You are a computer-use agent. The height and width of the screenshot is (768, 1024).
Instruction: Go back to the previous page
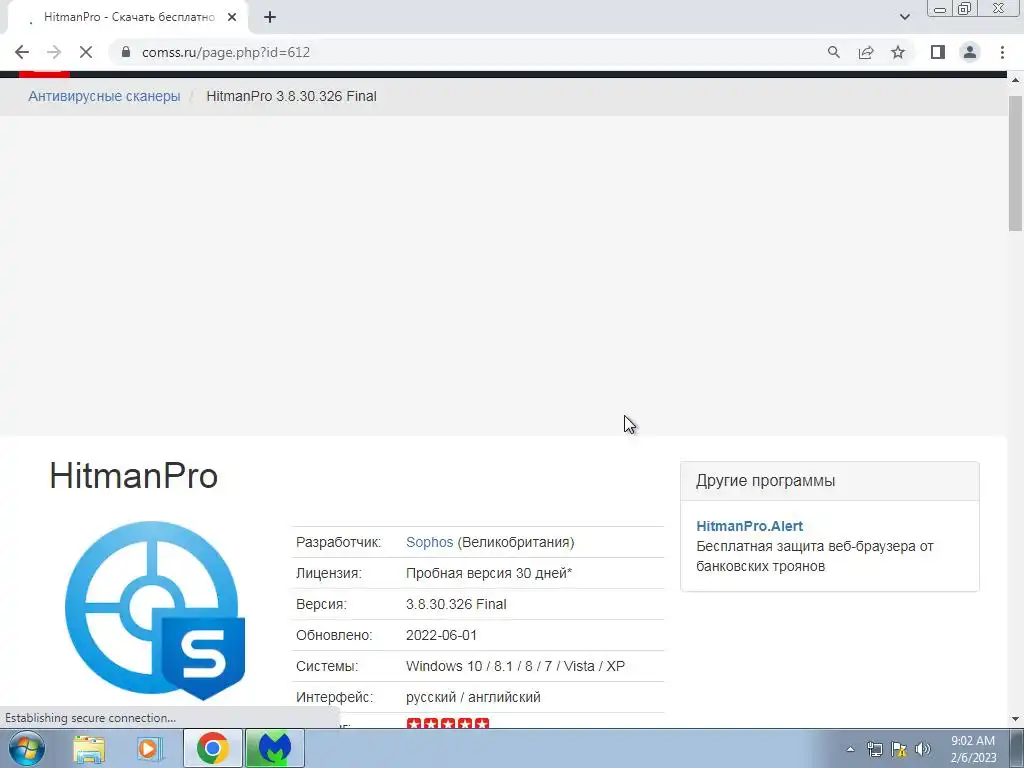22,52
